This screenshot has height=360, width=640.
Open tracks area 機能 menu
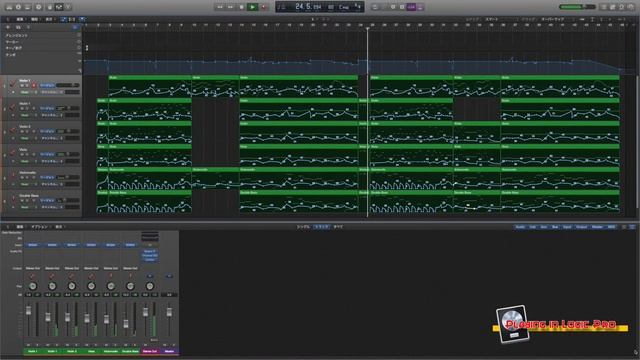click(x=35, y=19)
